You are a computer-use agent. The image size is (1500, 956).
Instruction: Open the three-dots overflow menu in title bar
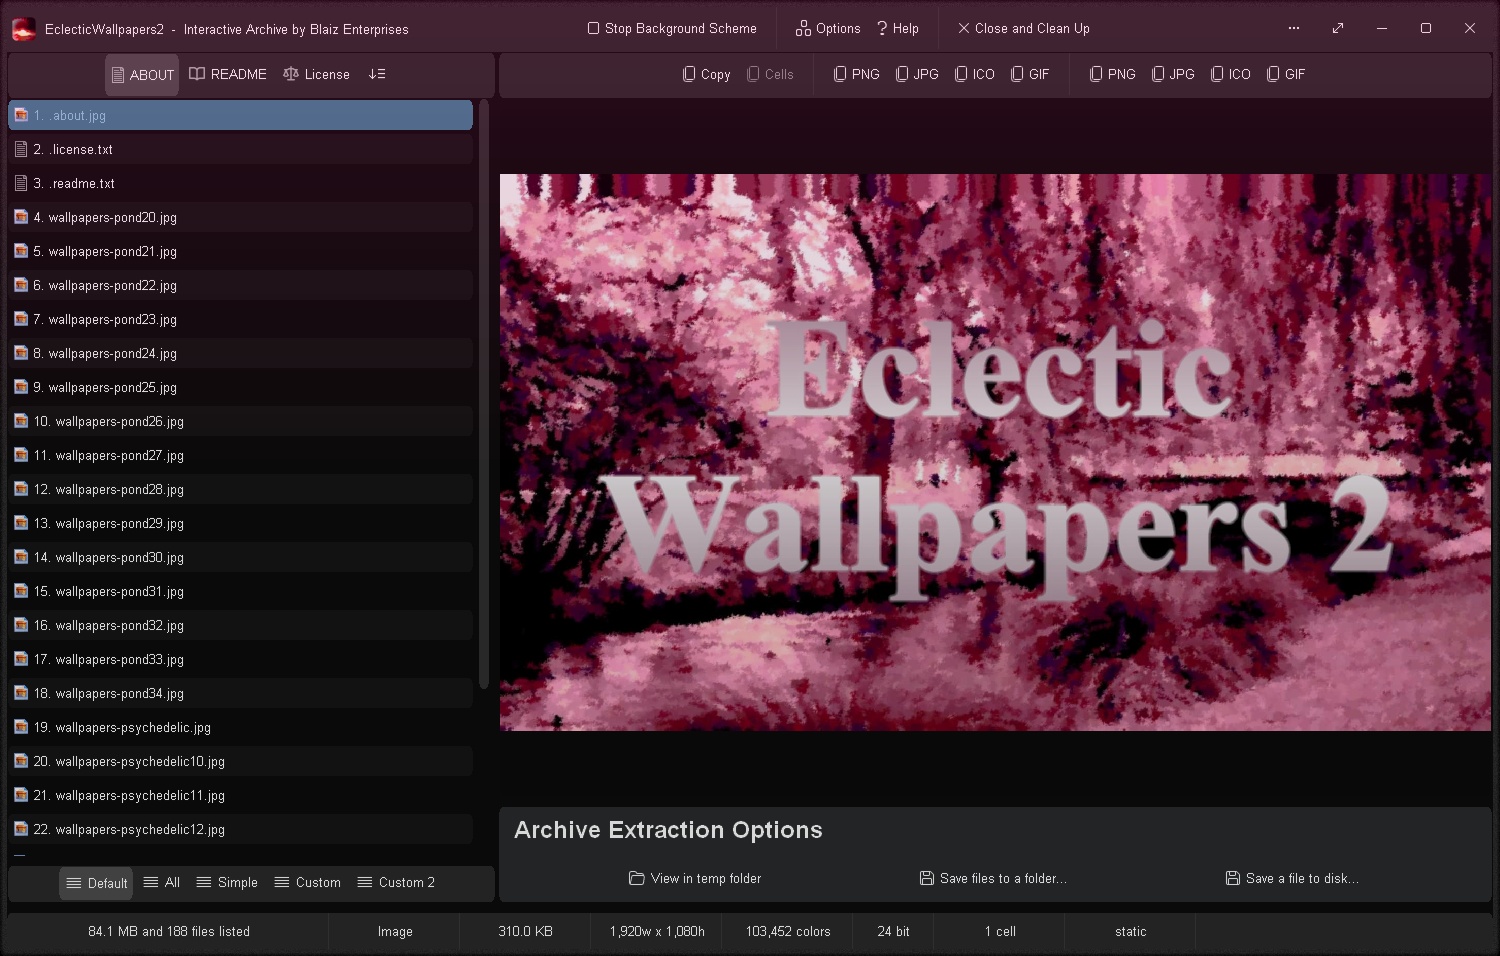point(1294,28)
